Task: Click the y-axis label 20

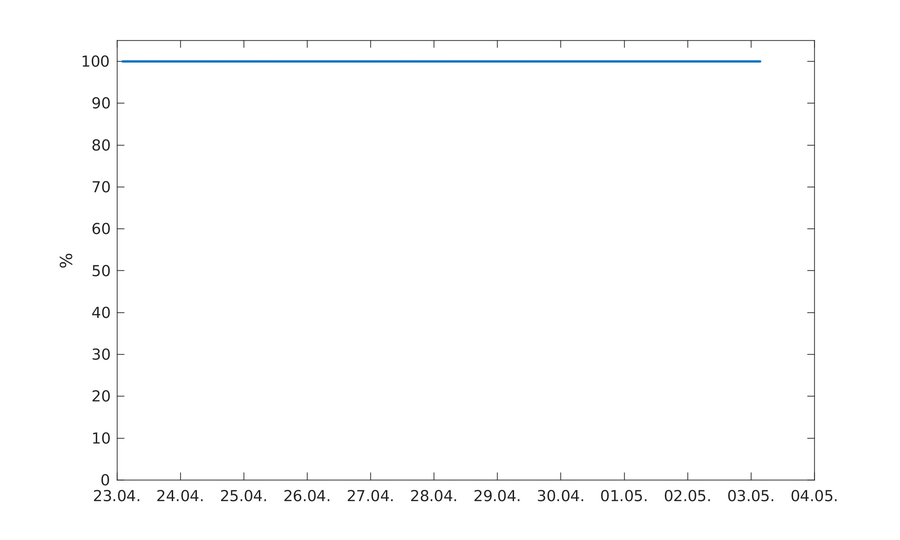Action: coord(100,396)
